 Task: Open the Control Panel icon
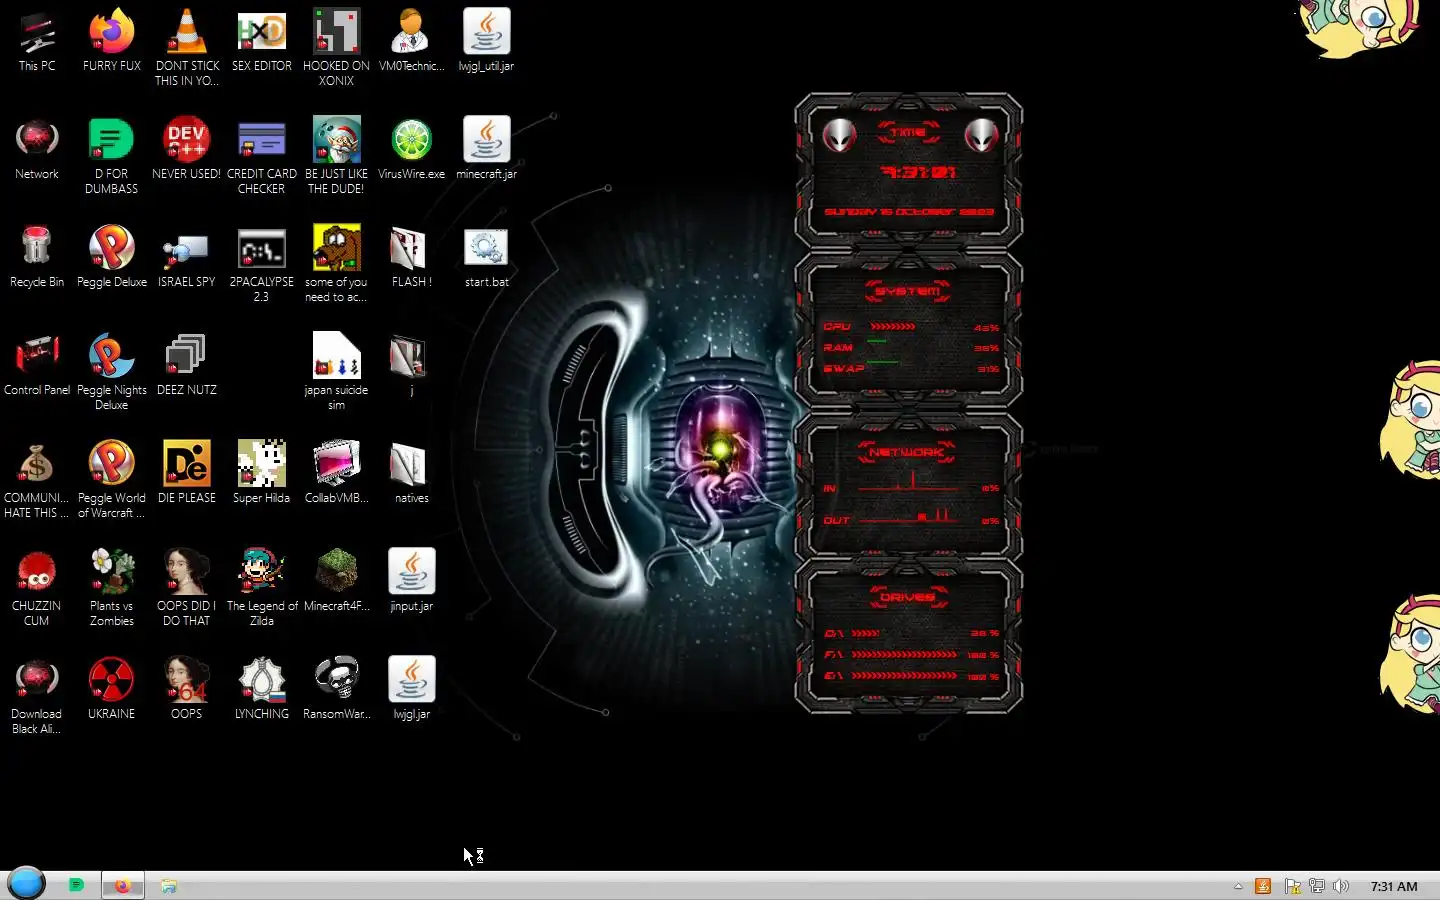(37, 366)
